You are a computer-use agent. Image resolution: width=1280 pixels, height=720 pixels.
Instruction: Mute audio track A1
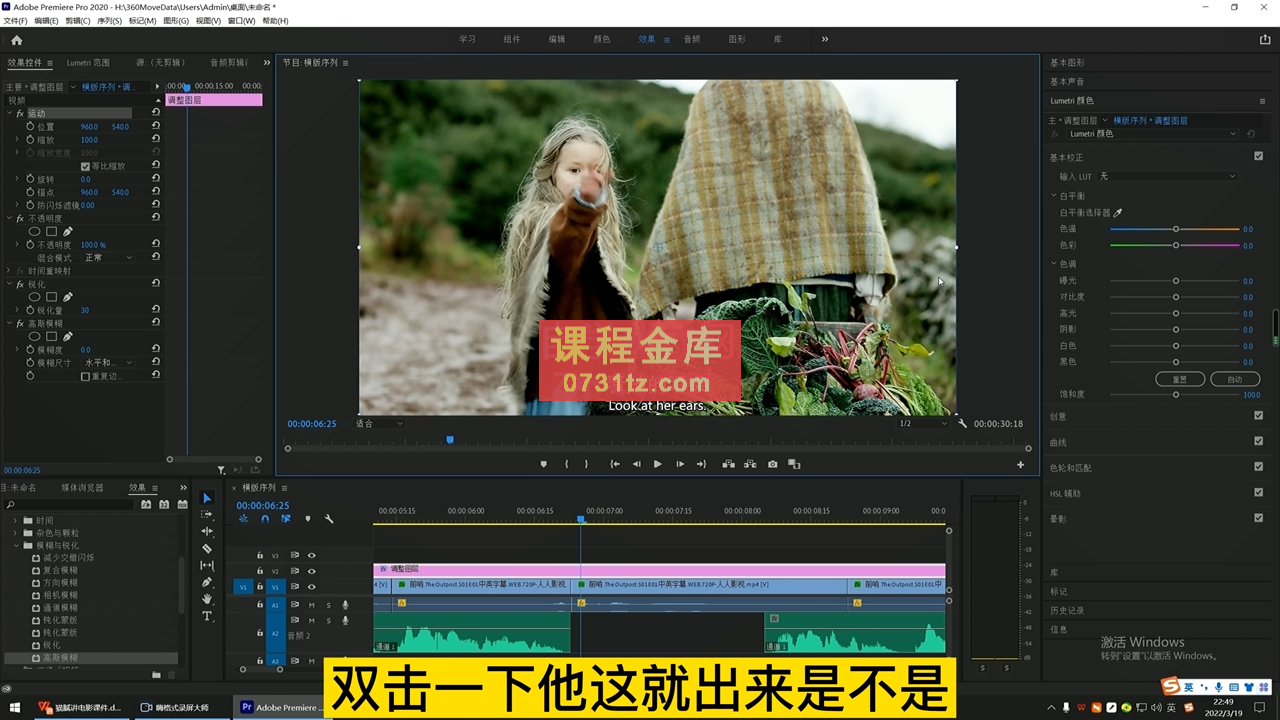(311, 605)
